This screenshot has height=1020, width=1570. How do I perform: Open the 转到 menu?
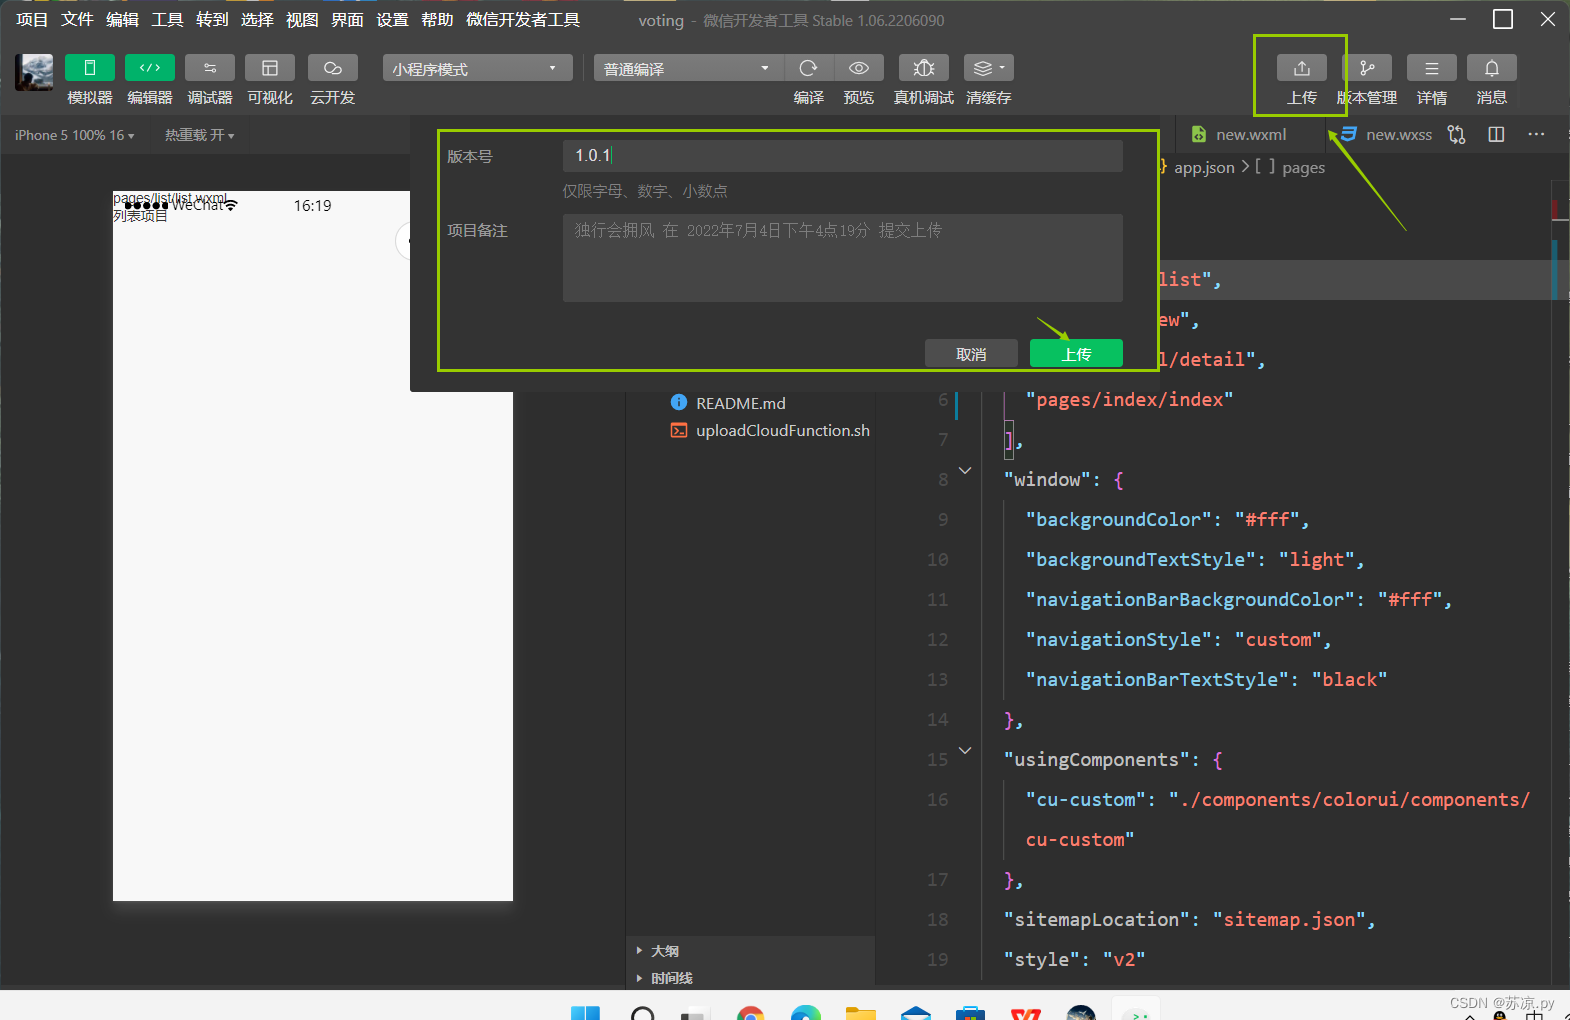tap(212, 19)
